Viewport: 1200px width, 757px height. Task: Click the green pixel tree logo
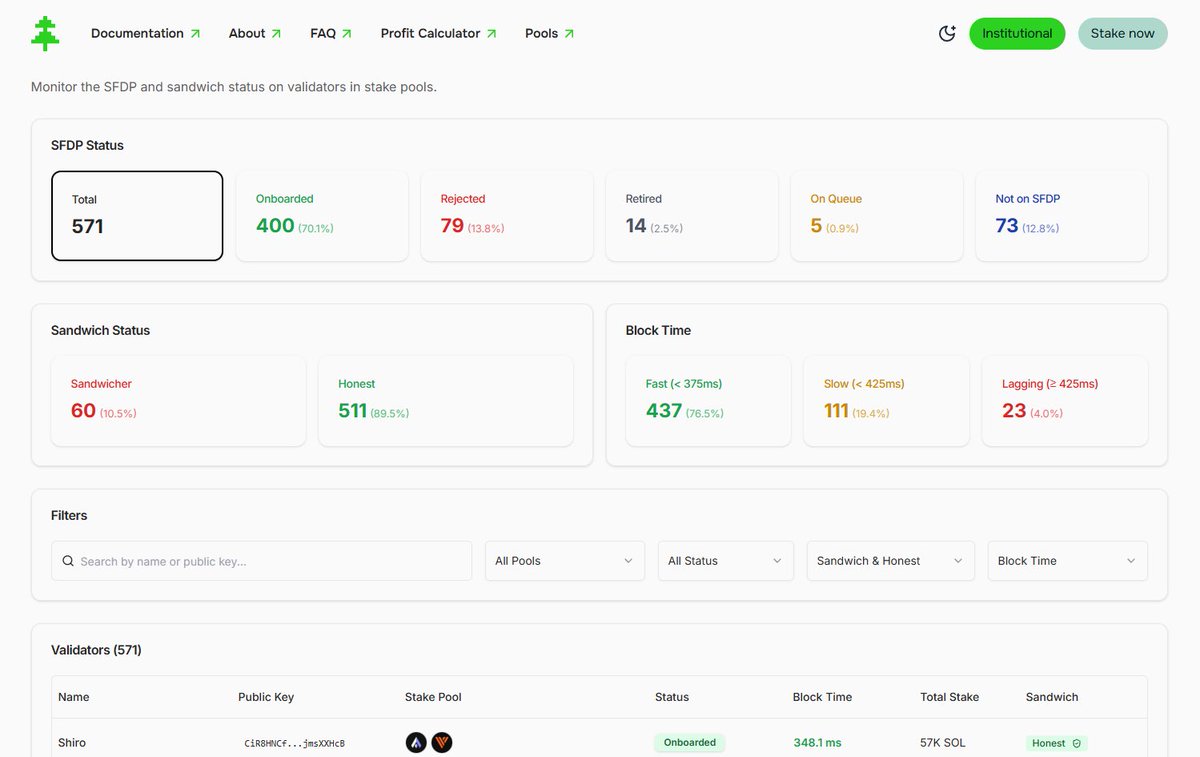pyautogui.click(x=45, y=33)
